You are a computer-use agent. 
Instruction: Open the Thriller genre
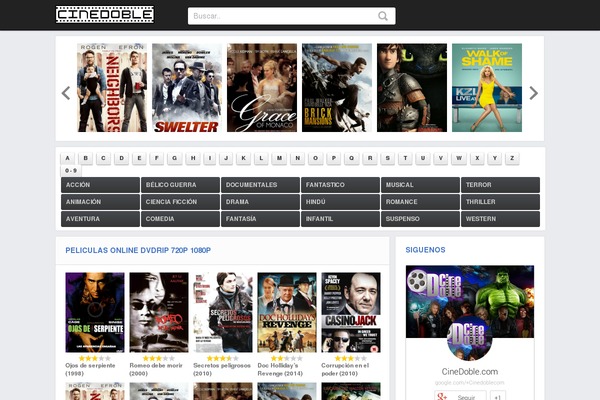500,202
